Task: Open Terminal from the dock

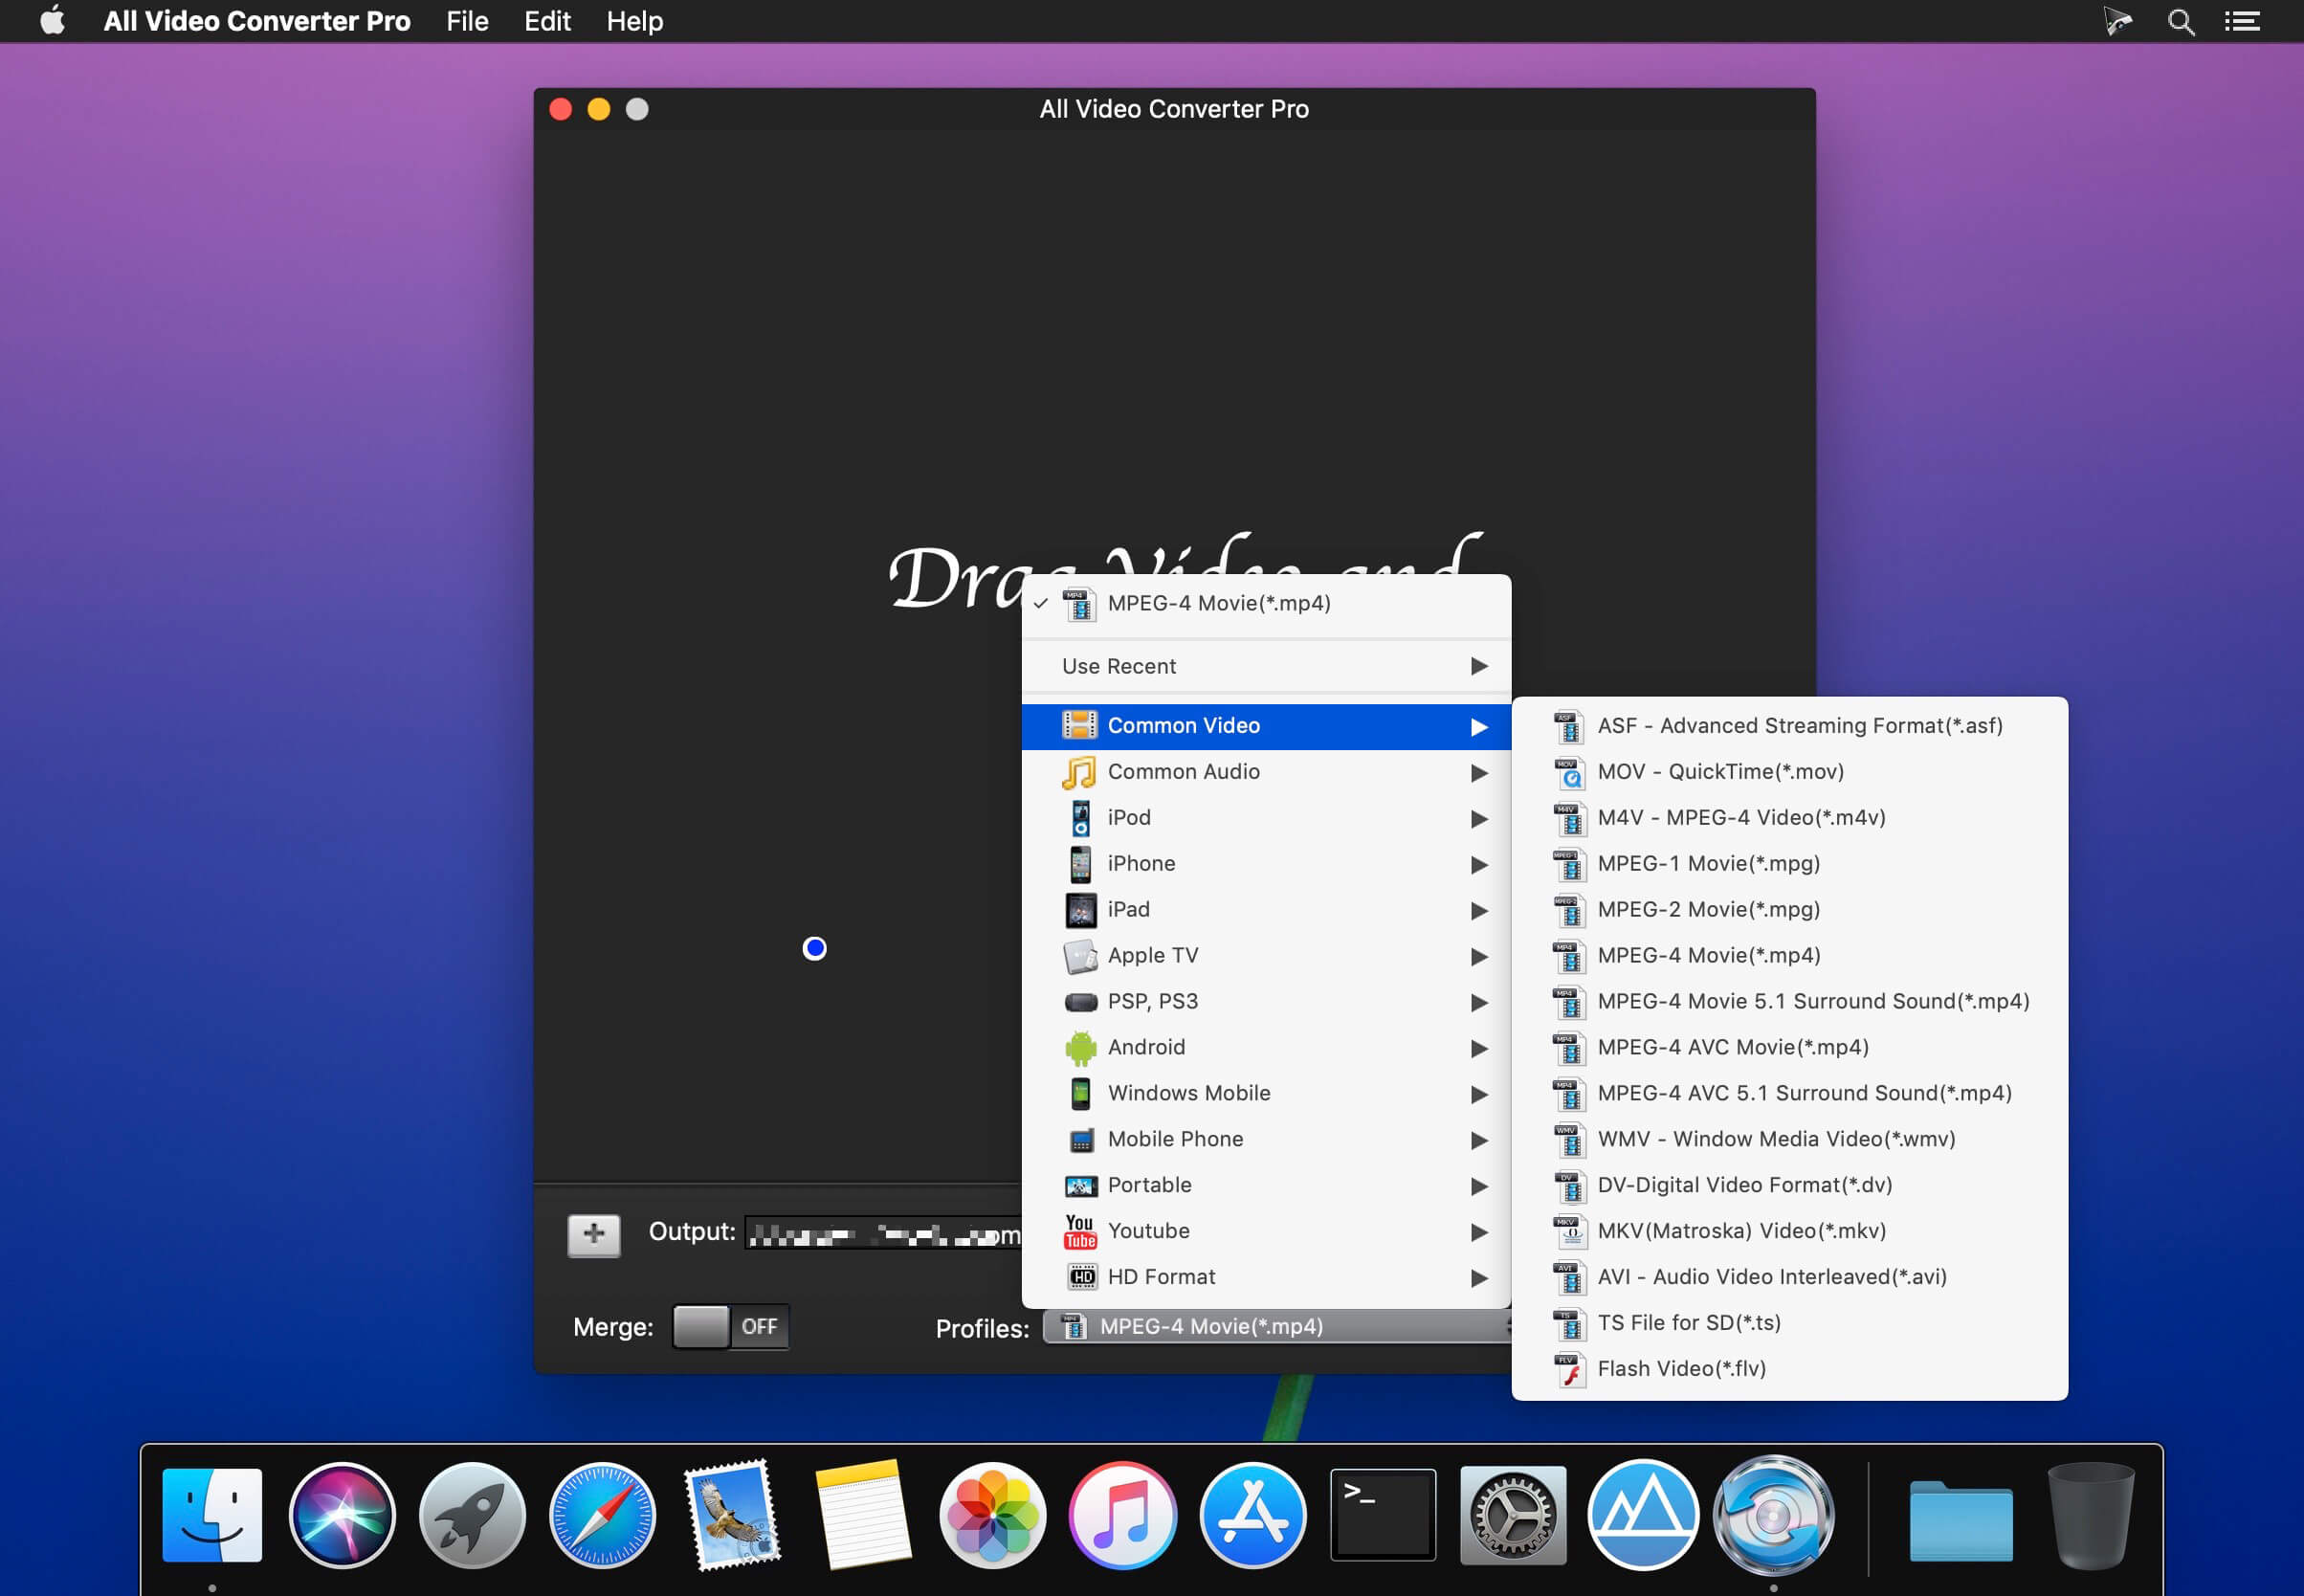Action: coord(1382,1514)
